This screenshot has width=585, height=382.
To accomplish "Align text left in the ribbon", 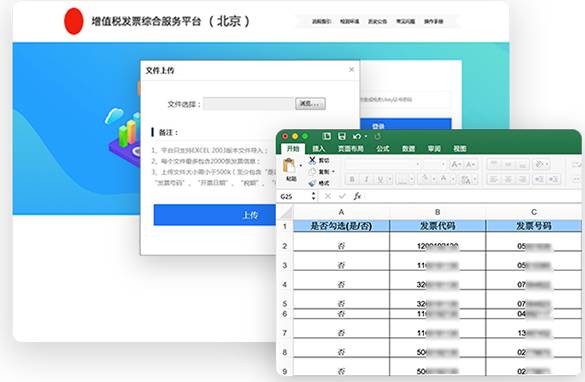I will click(494, 179).
